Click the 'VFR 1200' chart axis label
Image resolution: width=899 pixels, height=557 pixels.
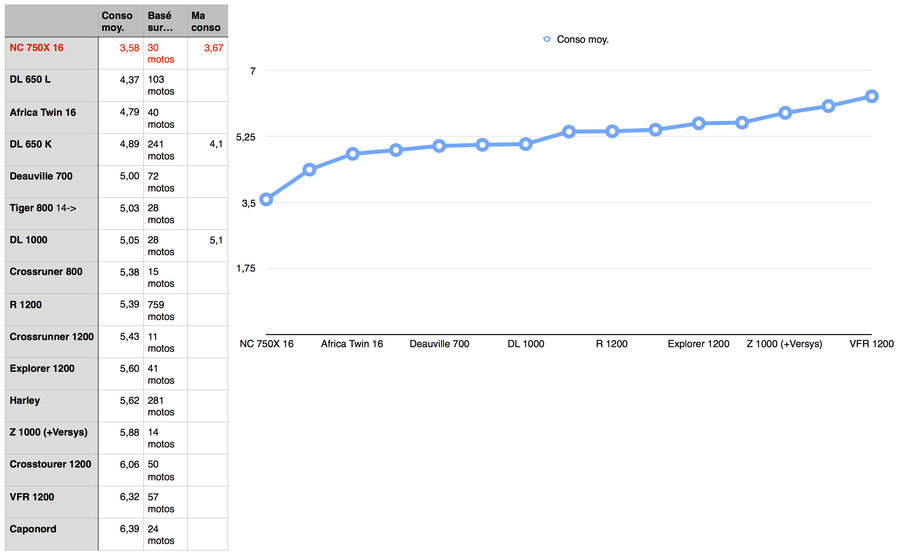coord(871,344)
